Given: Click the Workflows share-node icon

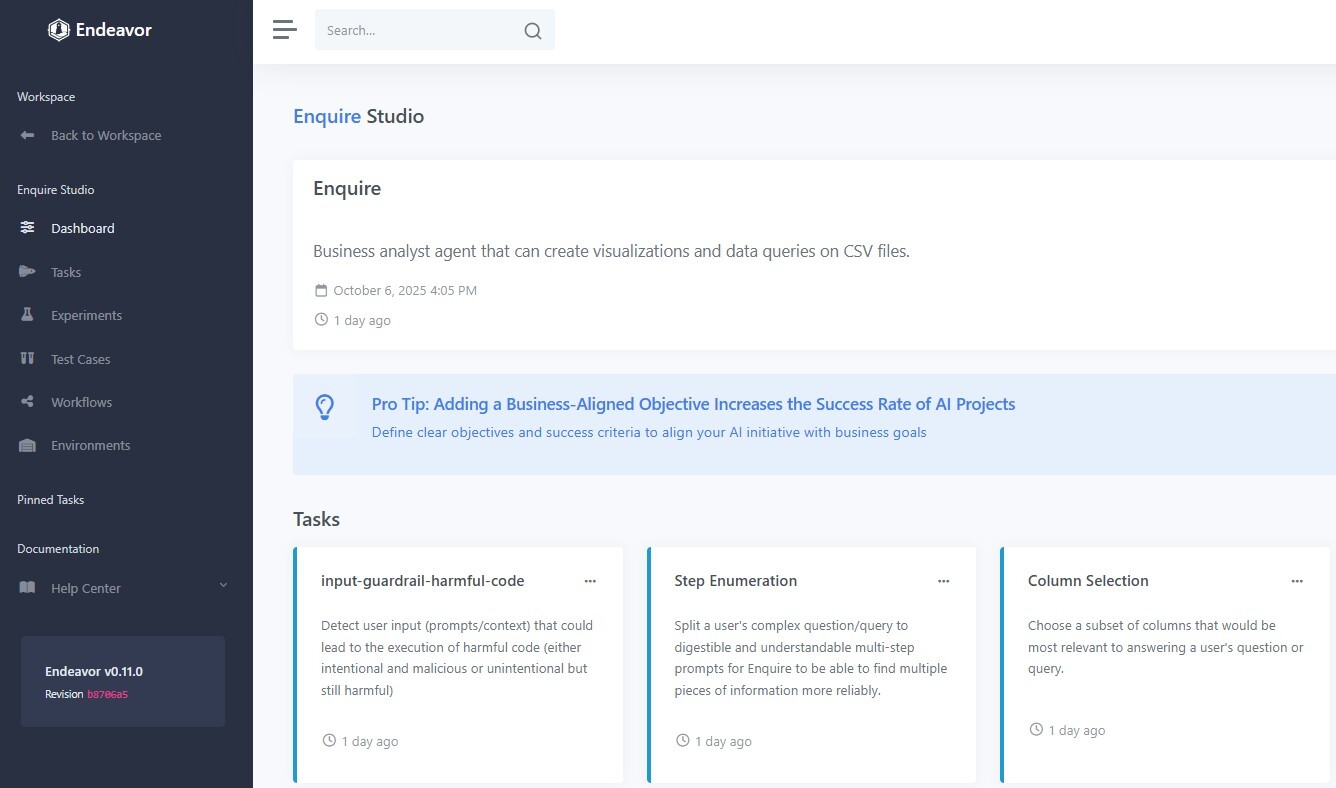Looking at the screenshot, I should (28, 402).
